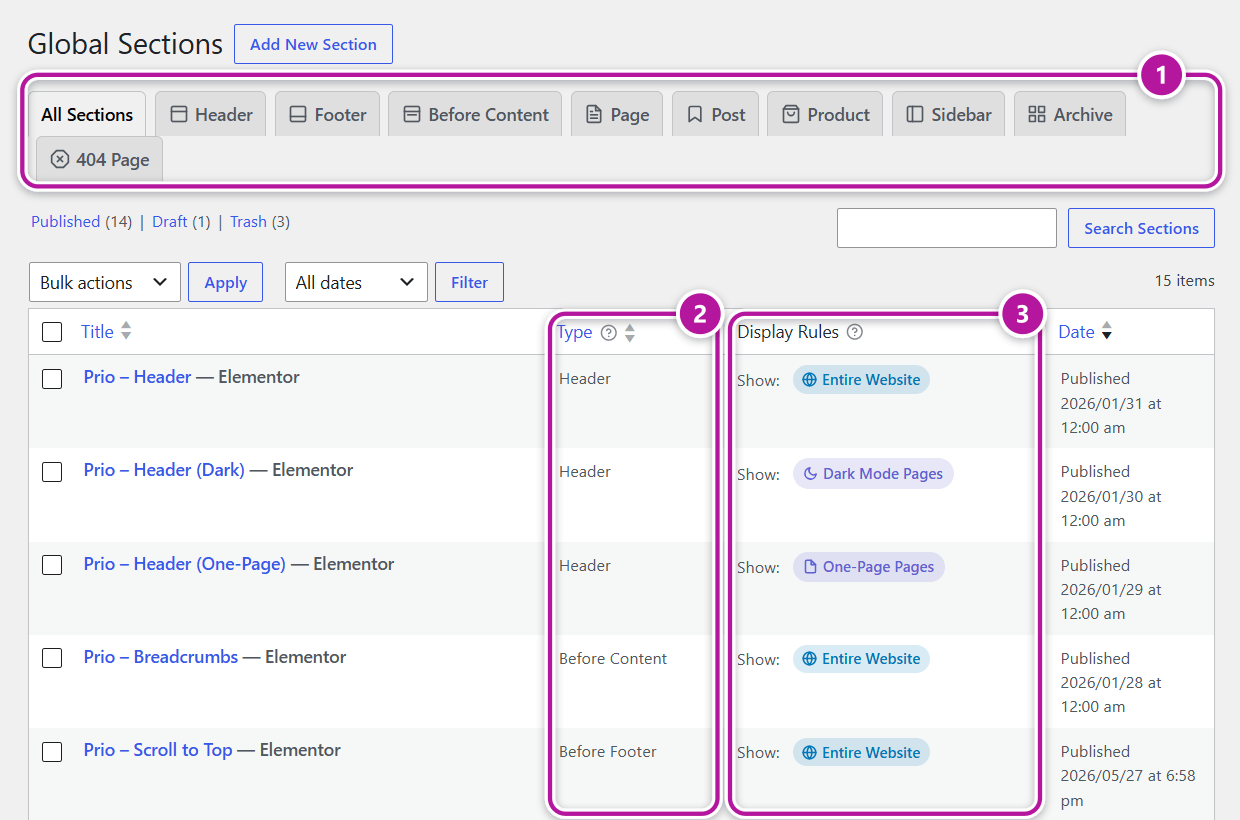Click the Type column sort arrows
The image size is (1240, 820).
point(630,332)
